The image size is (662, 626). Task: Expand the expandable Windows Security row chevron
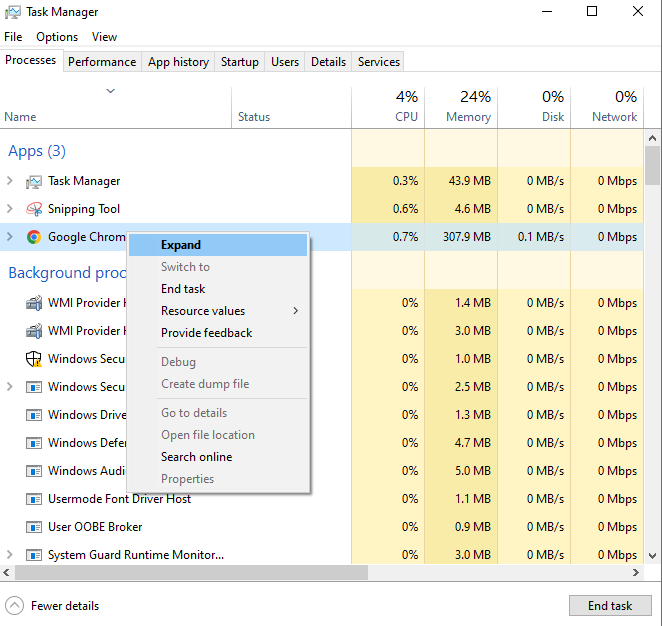click(x=10, y=387)
